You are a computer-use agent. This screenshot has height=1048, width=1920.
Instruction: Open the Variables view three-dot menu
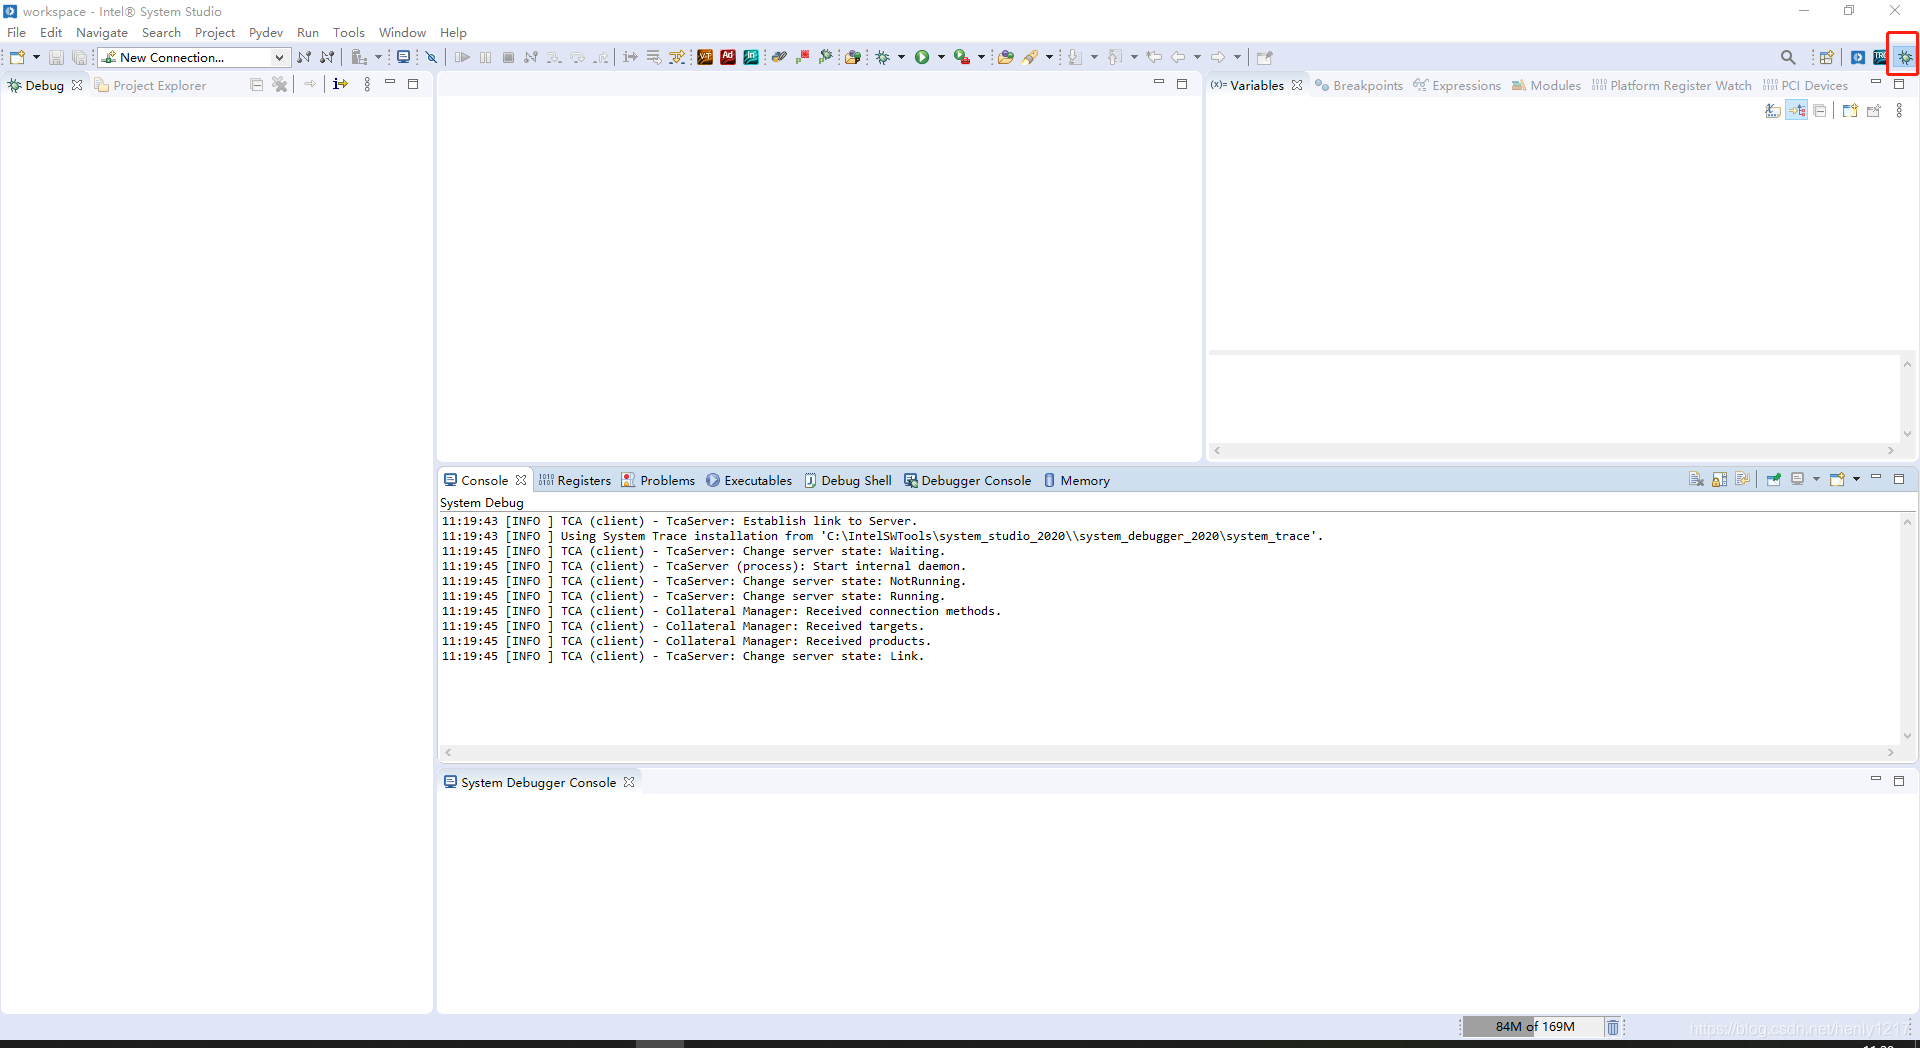pos(1899,111)
